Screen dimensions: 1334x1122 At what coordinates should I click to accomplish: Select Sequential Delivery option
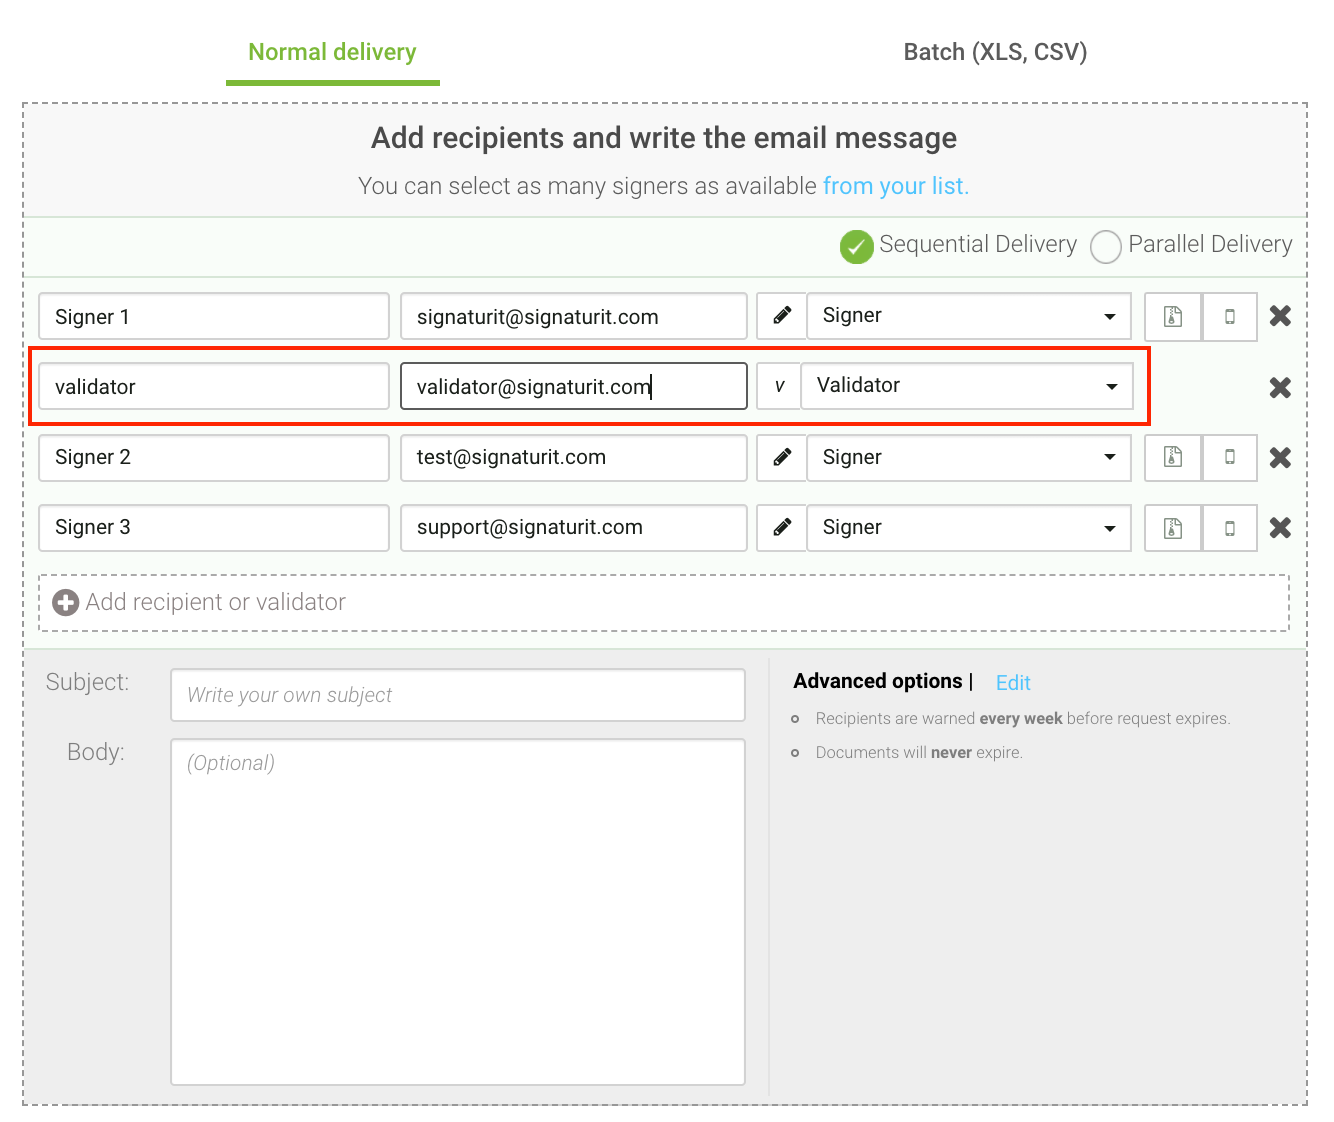coord(857,246)
